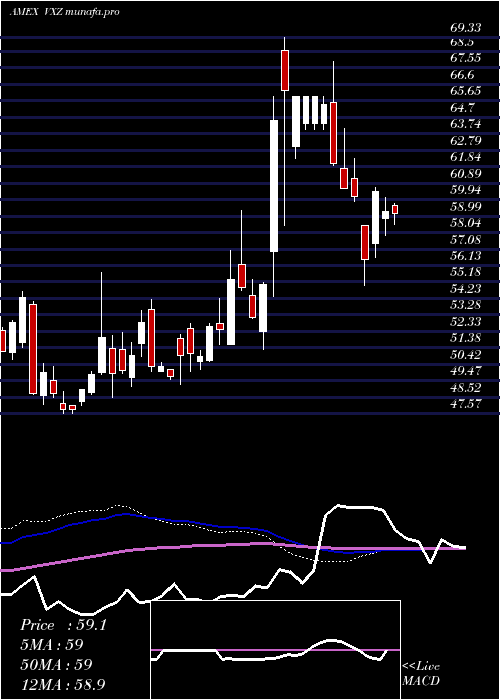
Task: Select the 61.84 price level
Action: (465, 157)
